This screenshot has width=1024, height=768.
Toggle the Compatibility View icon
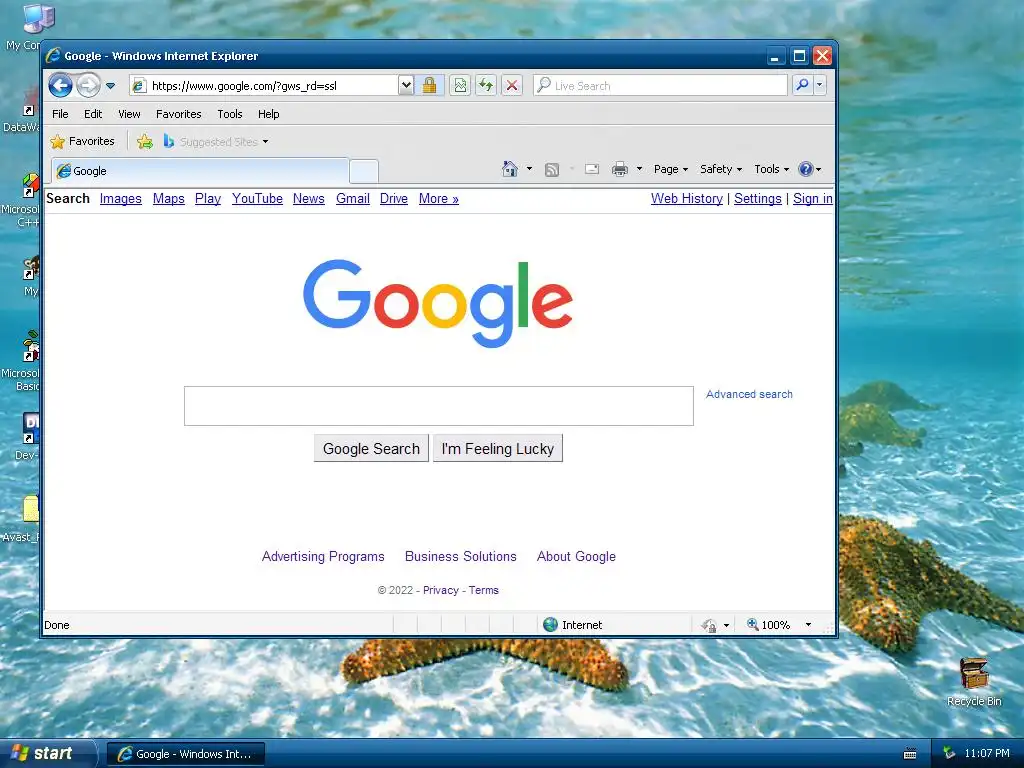(x=460, y=86)
